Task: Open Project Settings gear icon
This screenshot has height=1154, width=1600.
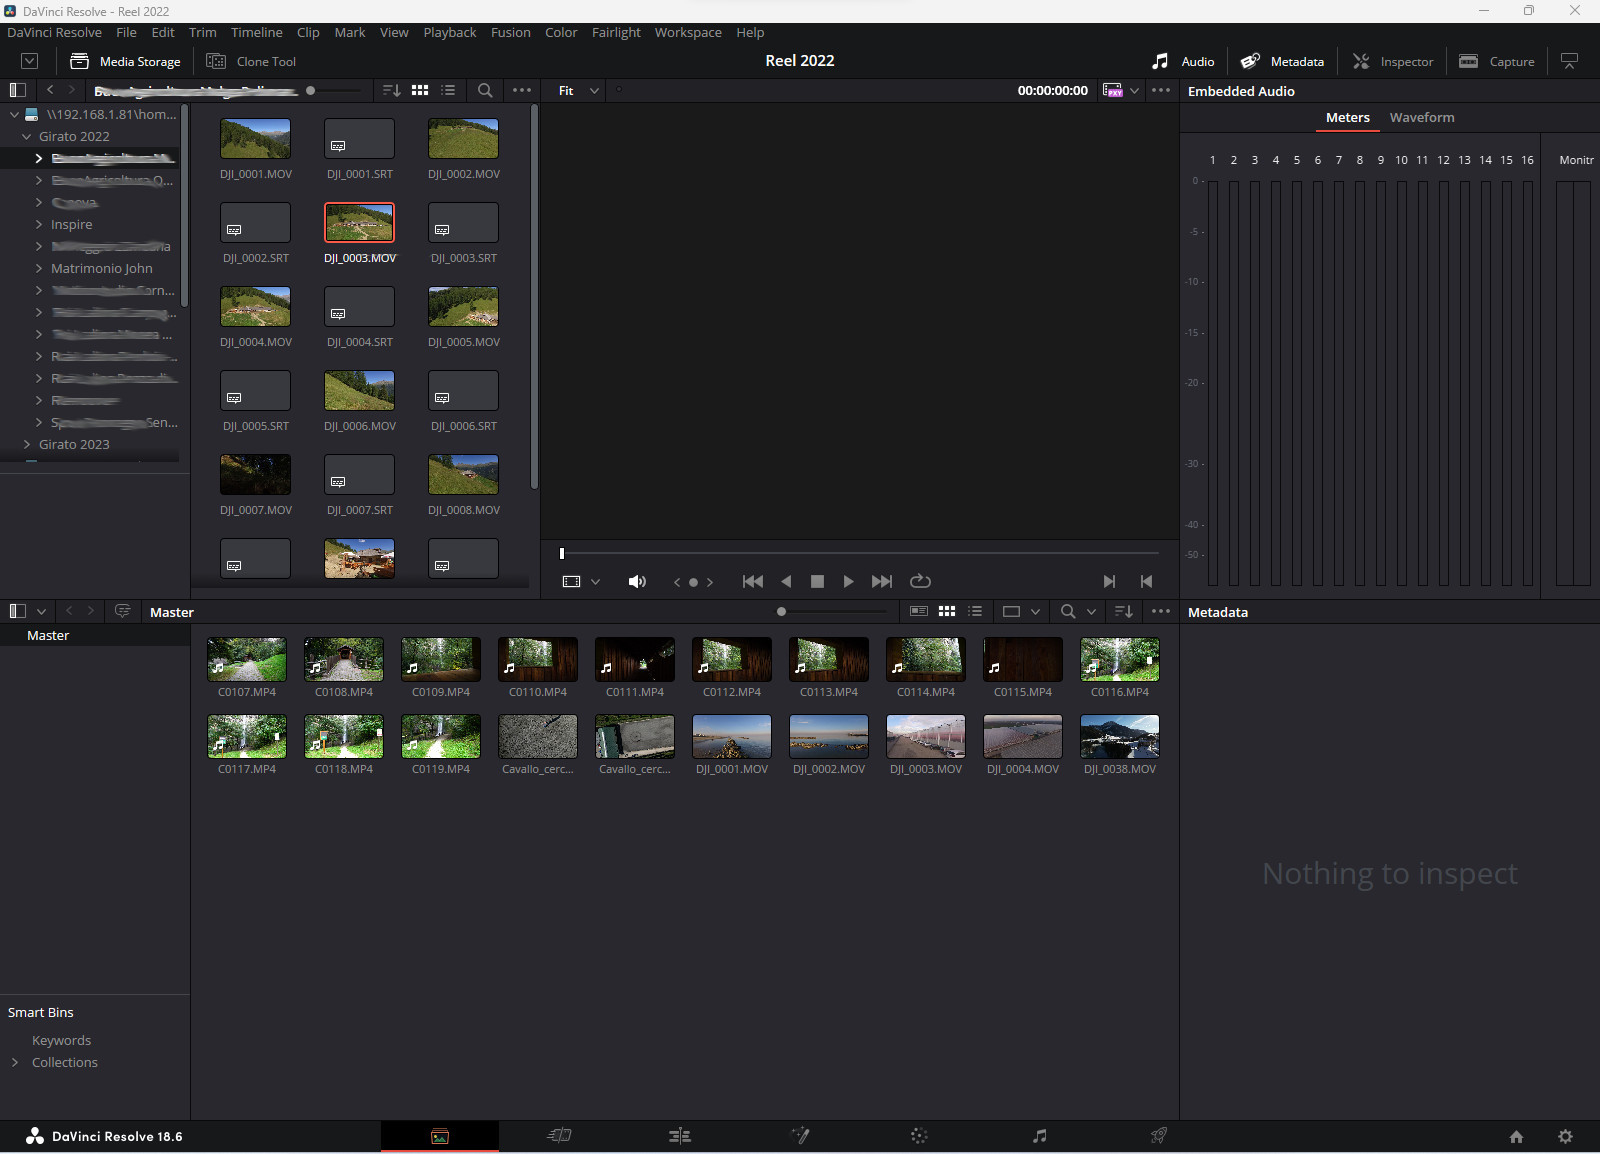Action: [x=1566, y=1137]
